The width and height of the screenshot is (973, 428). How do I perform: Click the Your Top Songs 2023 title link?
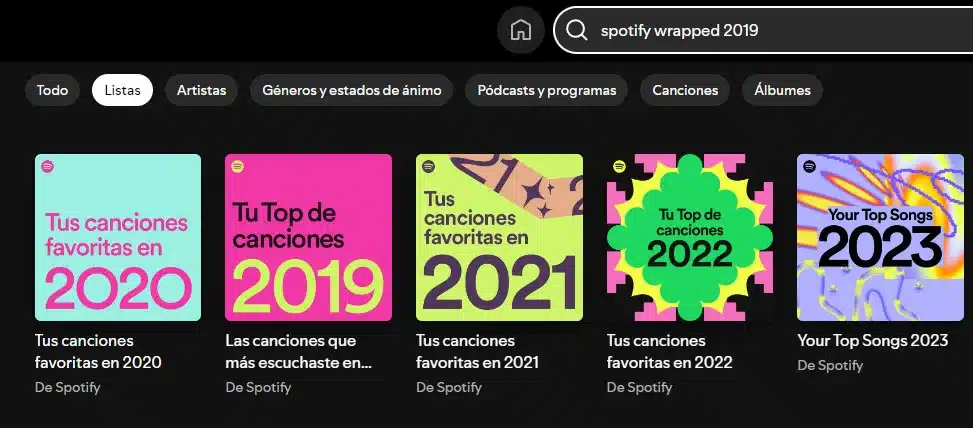click(872, 341)
